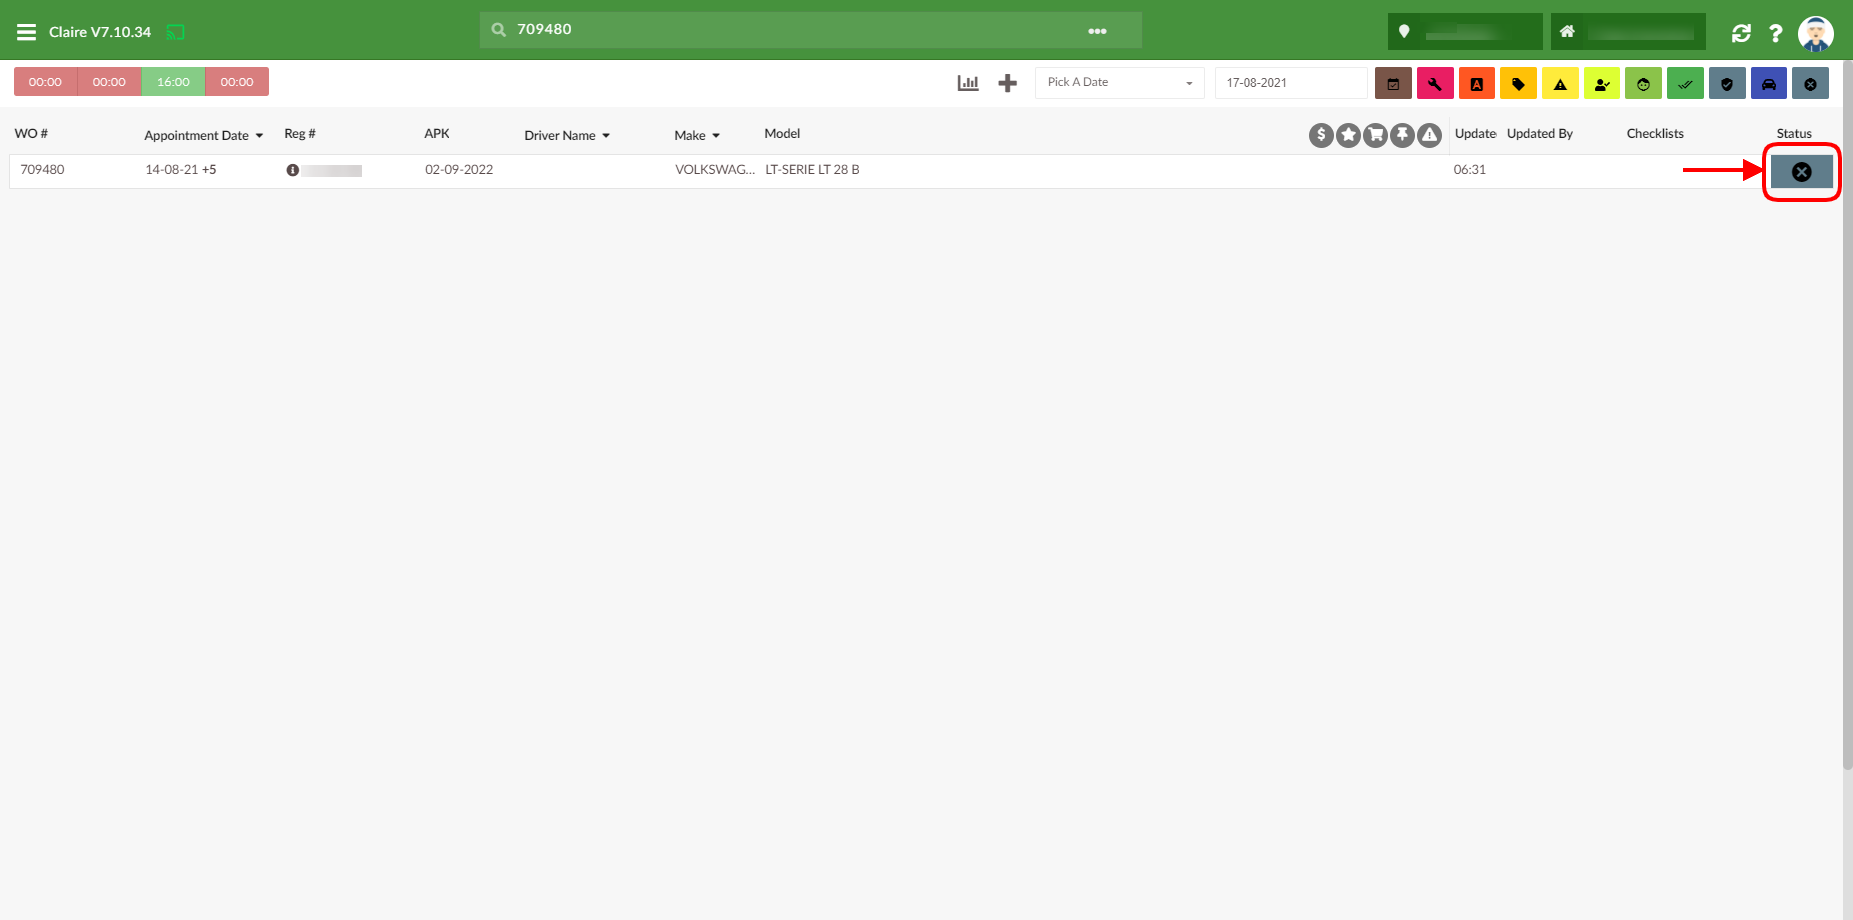Image resolution: width=1853 pixels, height=920 pixels.
Task: Click the LT-SERIE LT 28 B model cell
Action: click(812, 169)
